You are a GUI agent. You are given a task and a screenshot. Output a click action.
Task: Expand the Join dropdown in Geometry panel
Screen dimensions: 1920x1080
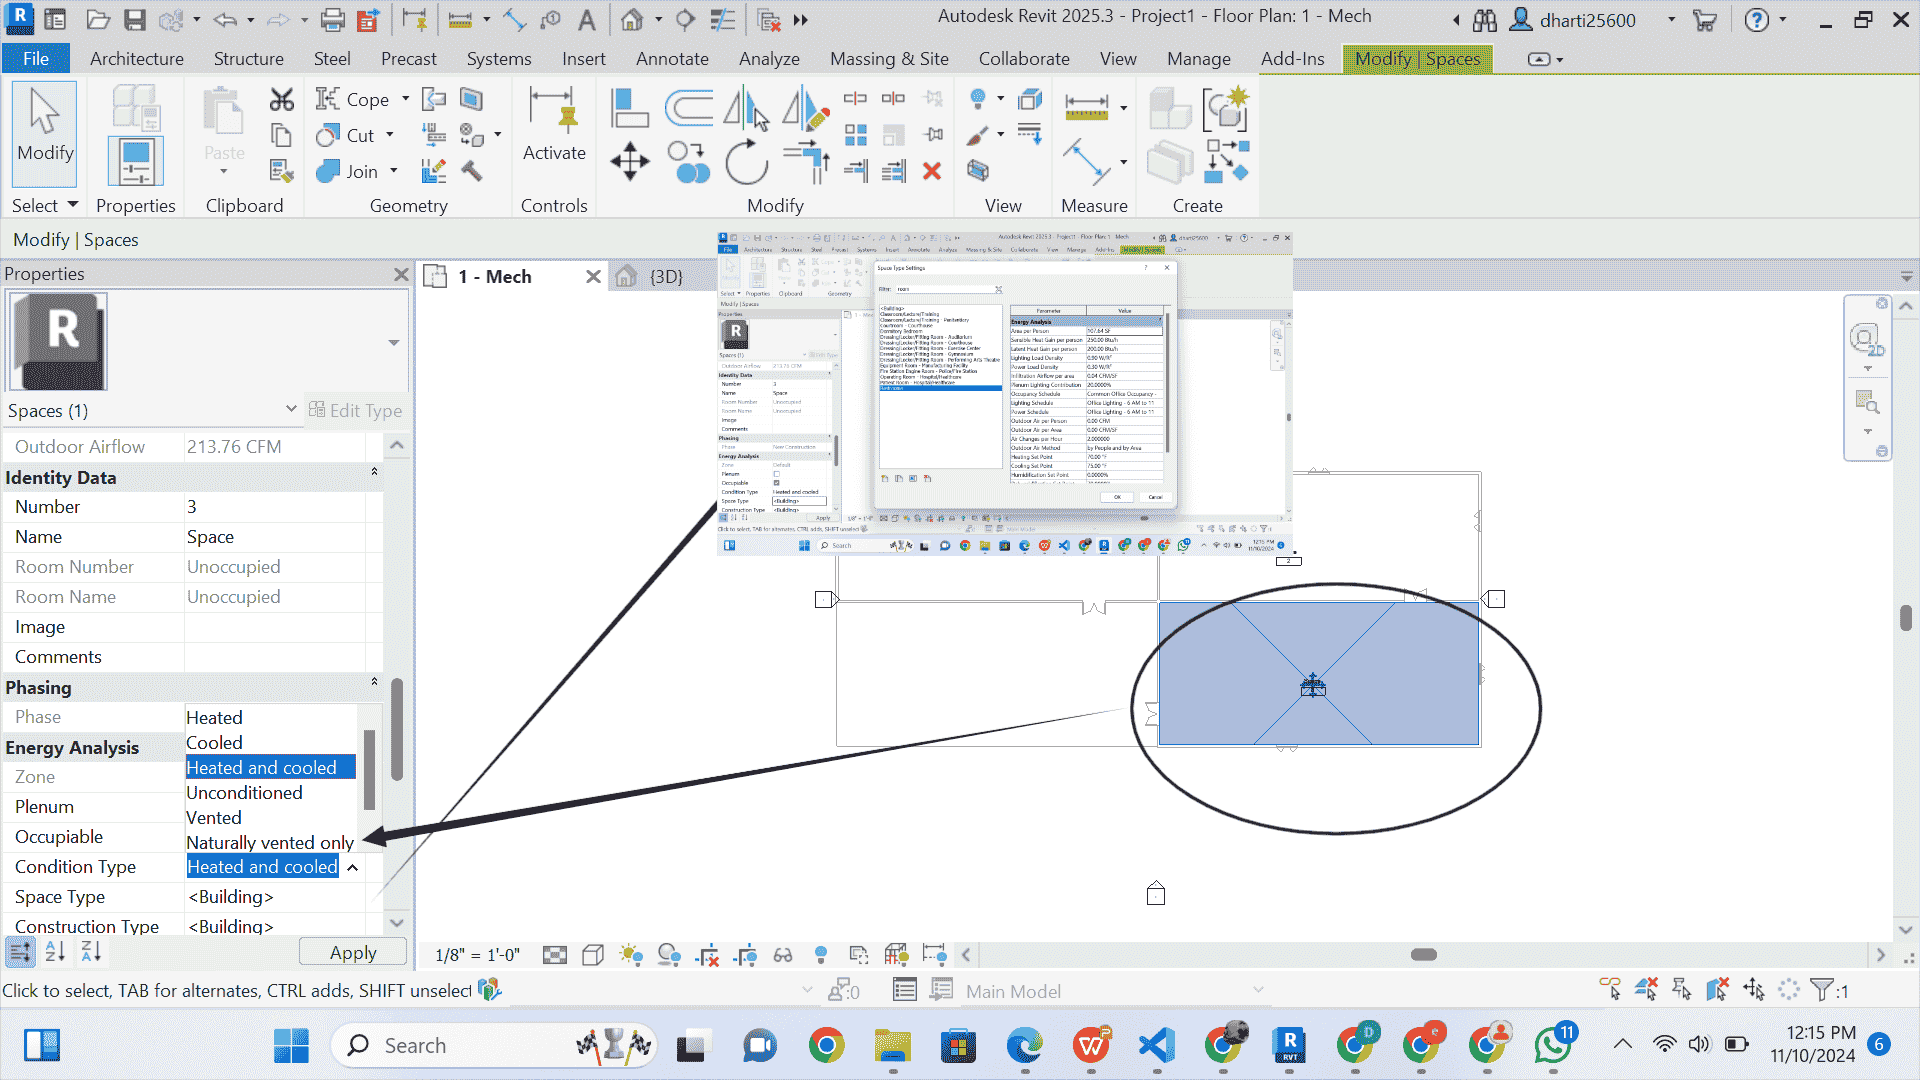[392, 171]
